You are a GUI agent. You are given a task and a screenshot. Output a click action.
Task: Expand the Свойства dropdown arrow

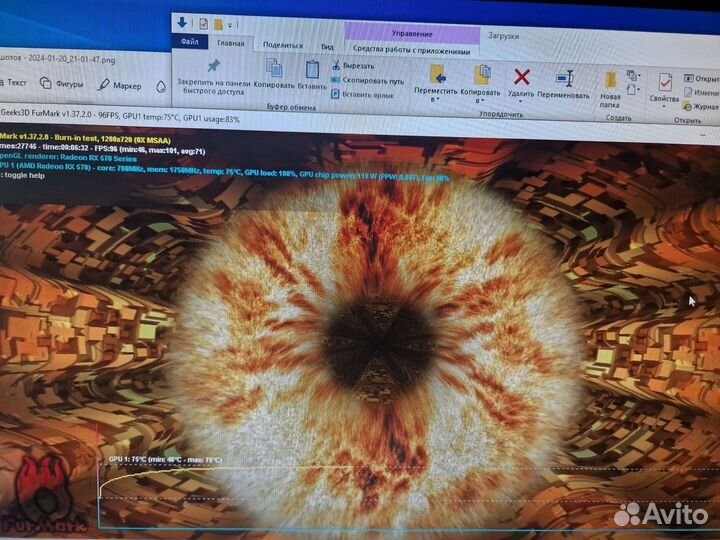664,107
